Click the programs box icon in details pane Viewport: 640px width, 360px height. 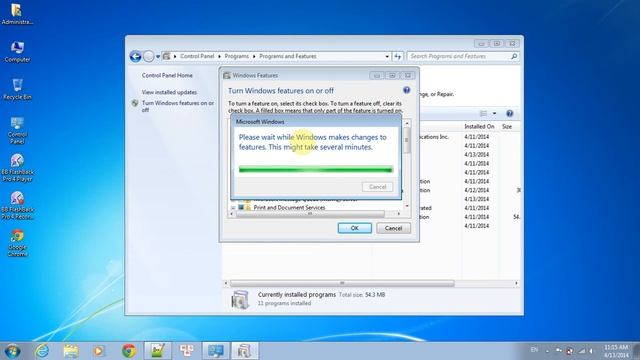tap(240, 299)
